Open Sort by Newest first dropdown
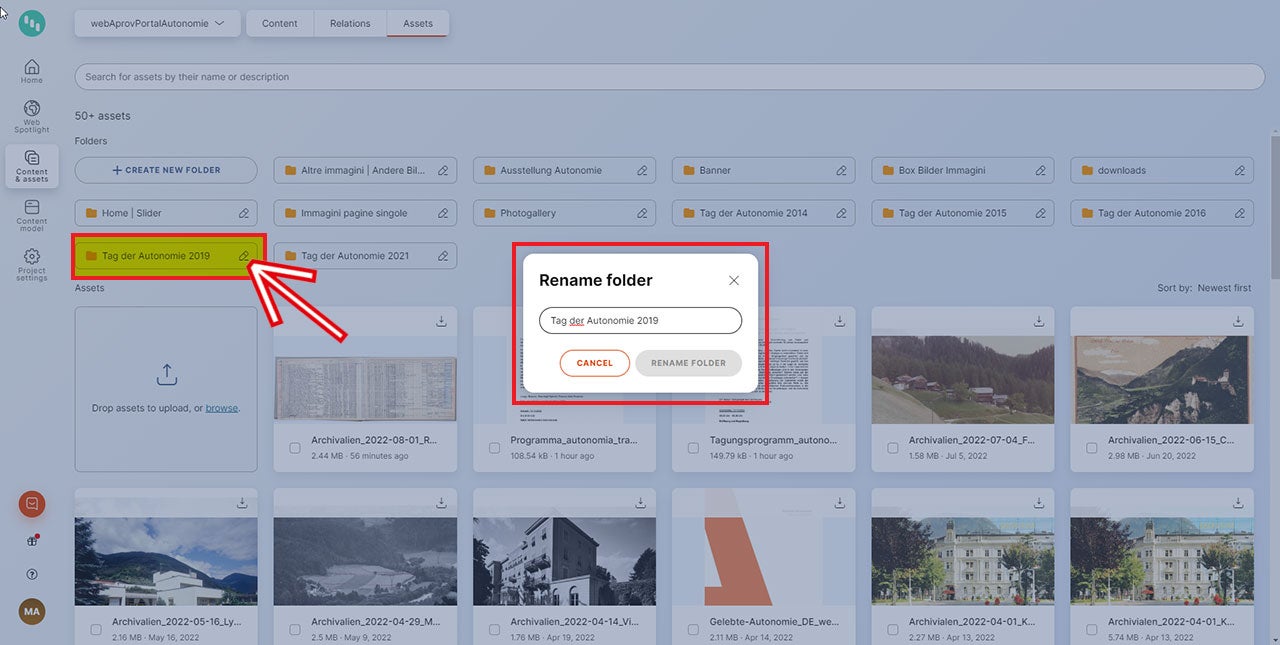The image size is (1280, 645). click(x=1224, y=288)
